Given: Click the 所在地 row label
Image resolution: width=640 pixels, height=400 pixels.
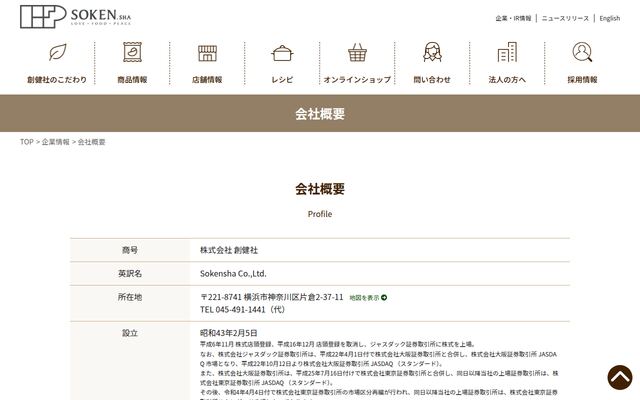Looking at the screenshot, I should click(x=130, y=297).
